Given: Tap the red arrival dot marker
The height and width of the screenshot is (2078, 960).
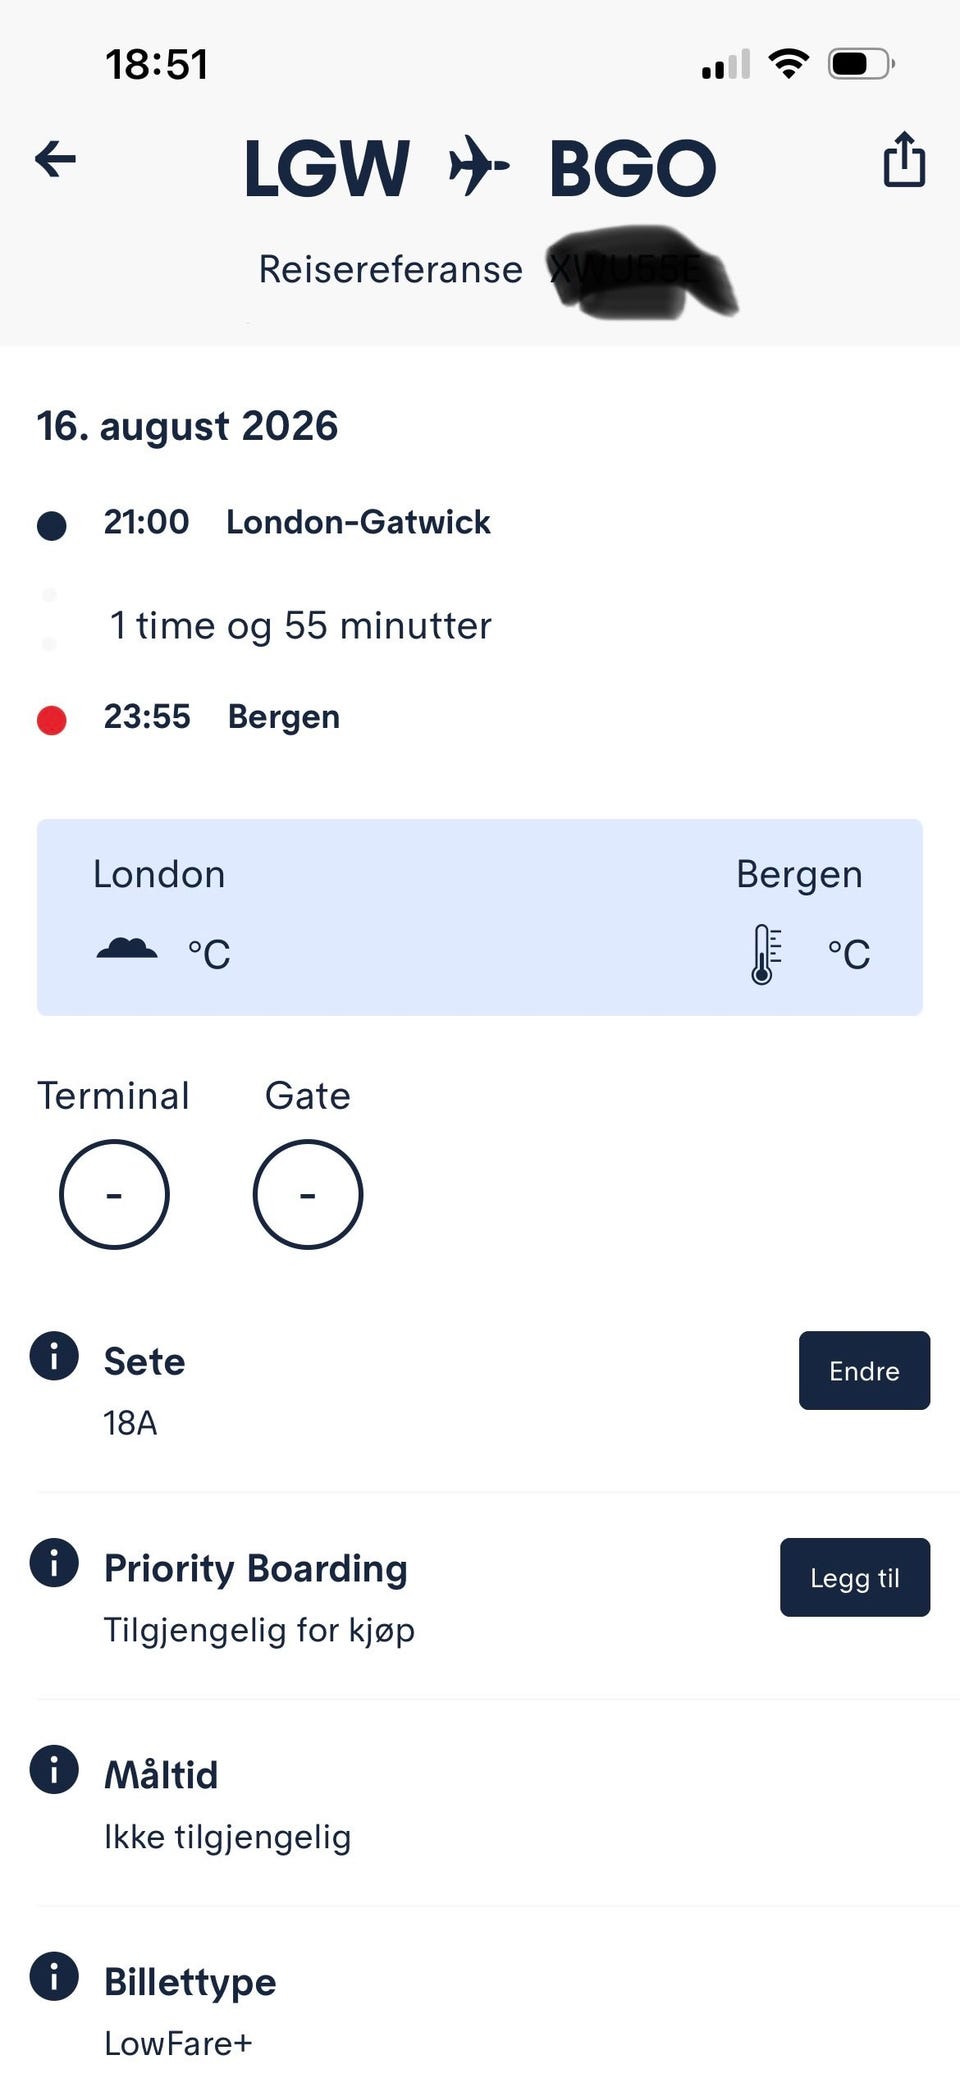Looking at the screenshot, I should pyautogui.click(x=52, y=720).
